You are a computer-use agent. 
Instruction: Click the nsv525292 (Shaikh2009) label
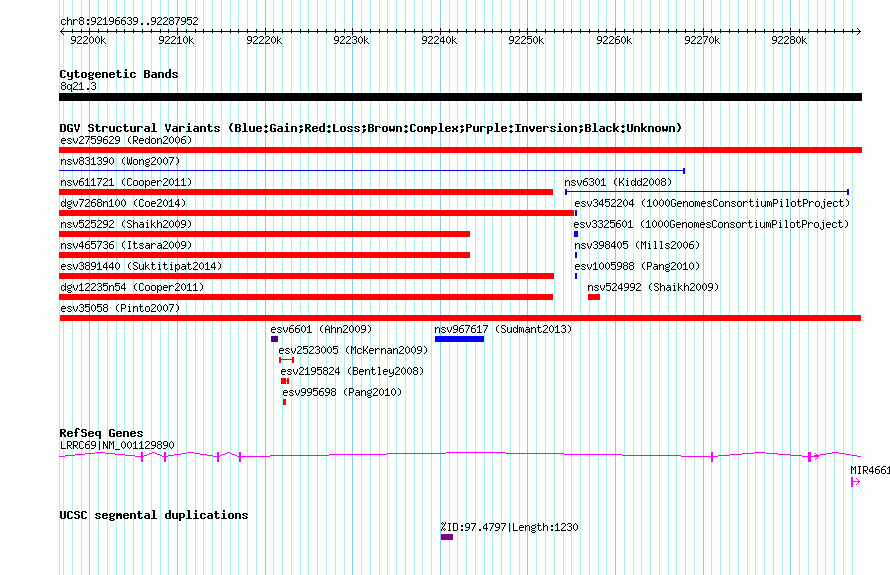[x=126, y=224]
